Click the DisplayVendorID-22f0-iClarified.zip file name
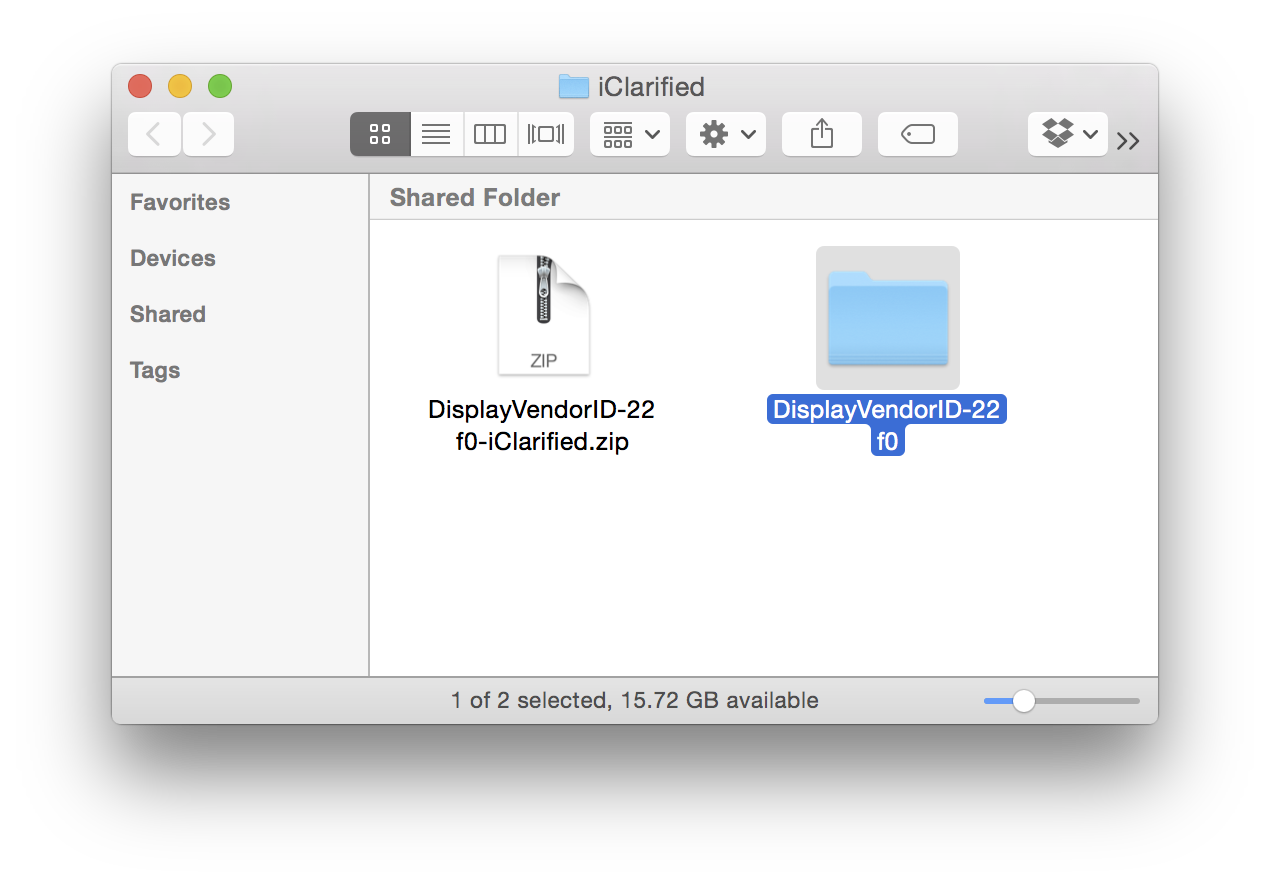 (542, 426)
